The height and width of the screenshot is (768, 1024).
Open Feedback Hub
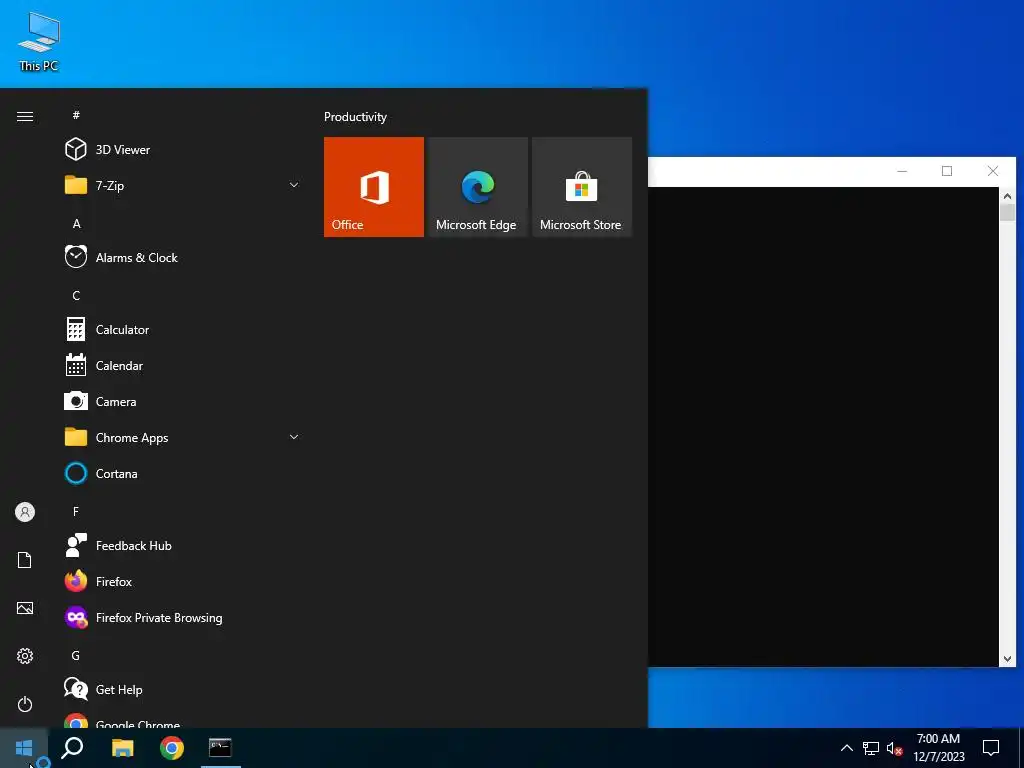click(x=182, y=545)
